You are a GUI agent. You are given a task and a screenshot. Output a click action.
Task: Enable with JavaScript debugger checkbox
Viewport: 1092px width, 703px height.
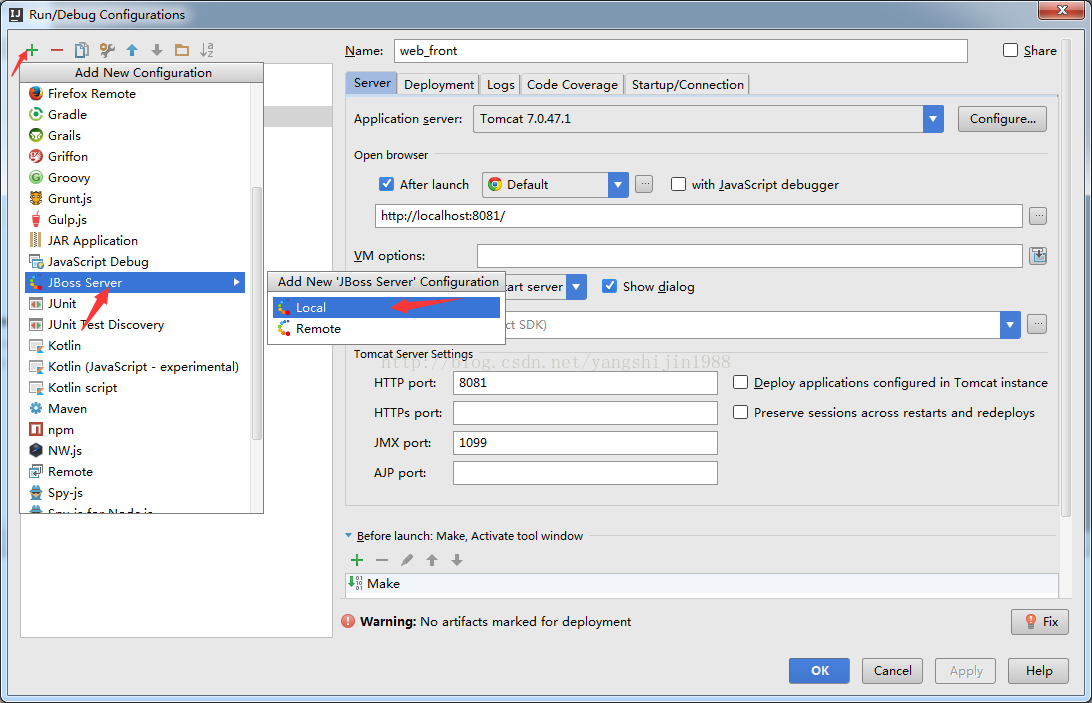click(678, 184)
